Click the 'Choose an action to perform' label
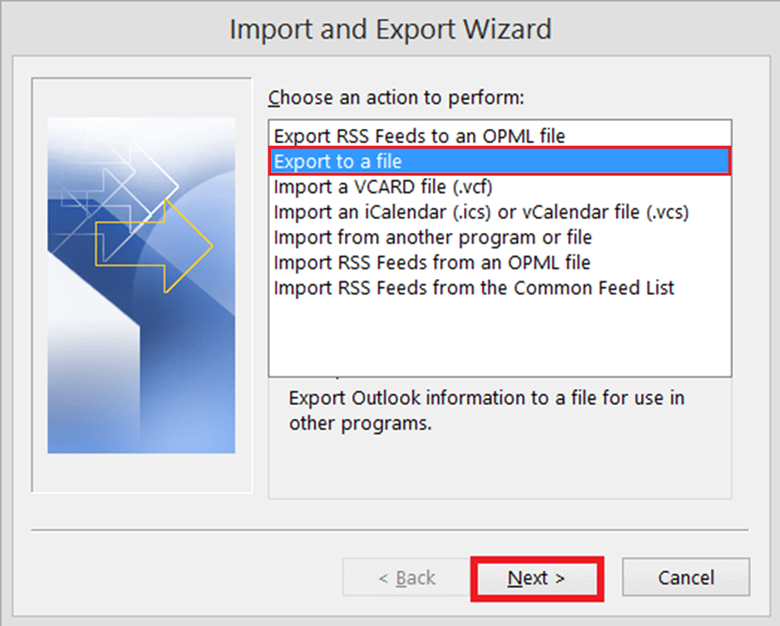 coord(396,98)
